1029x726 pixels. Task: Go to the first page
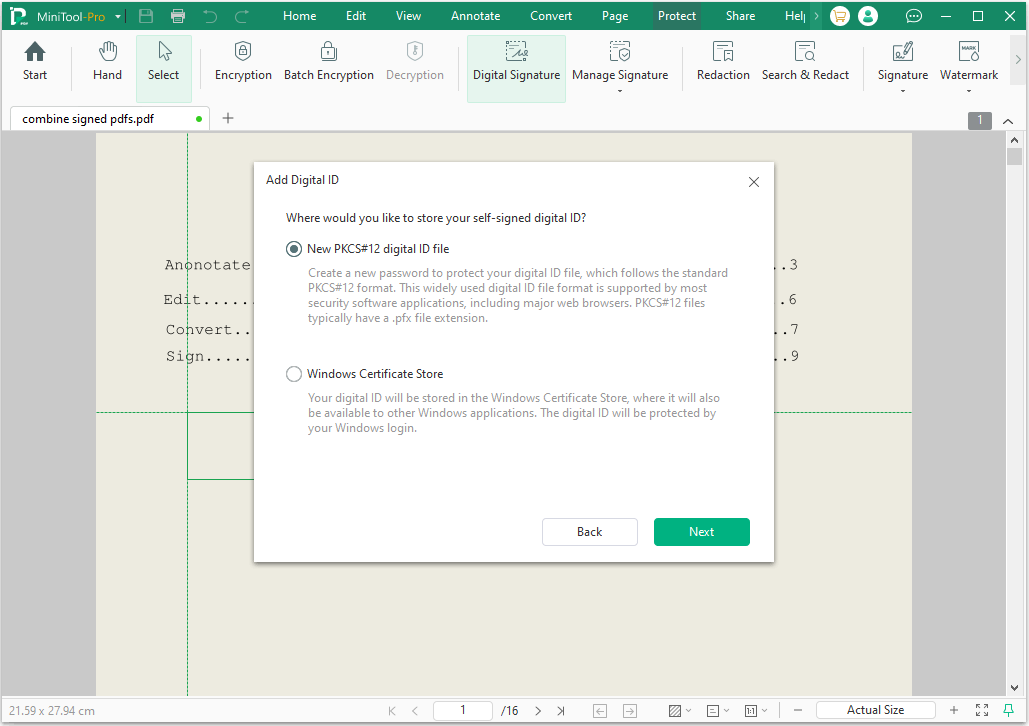pos(392,710)
